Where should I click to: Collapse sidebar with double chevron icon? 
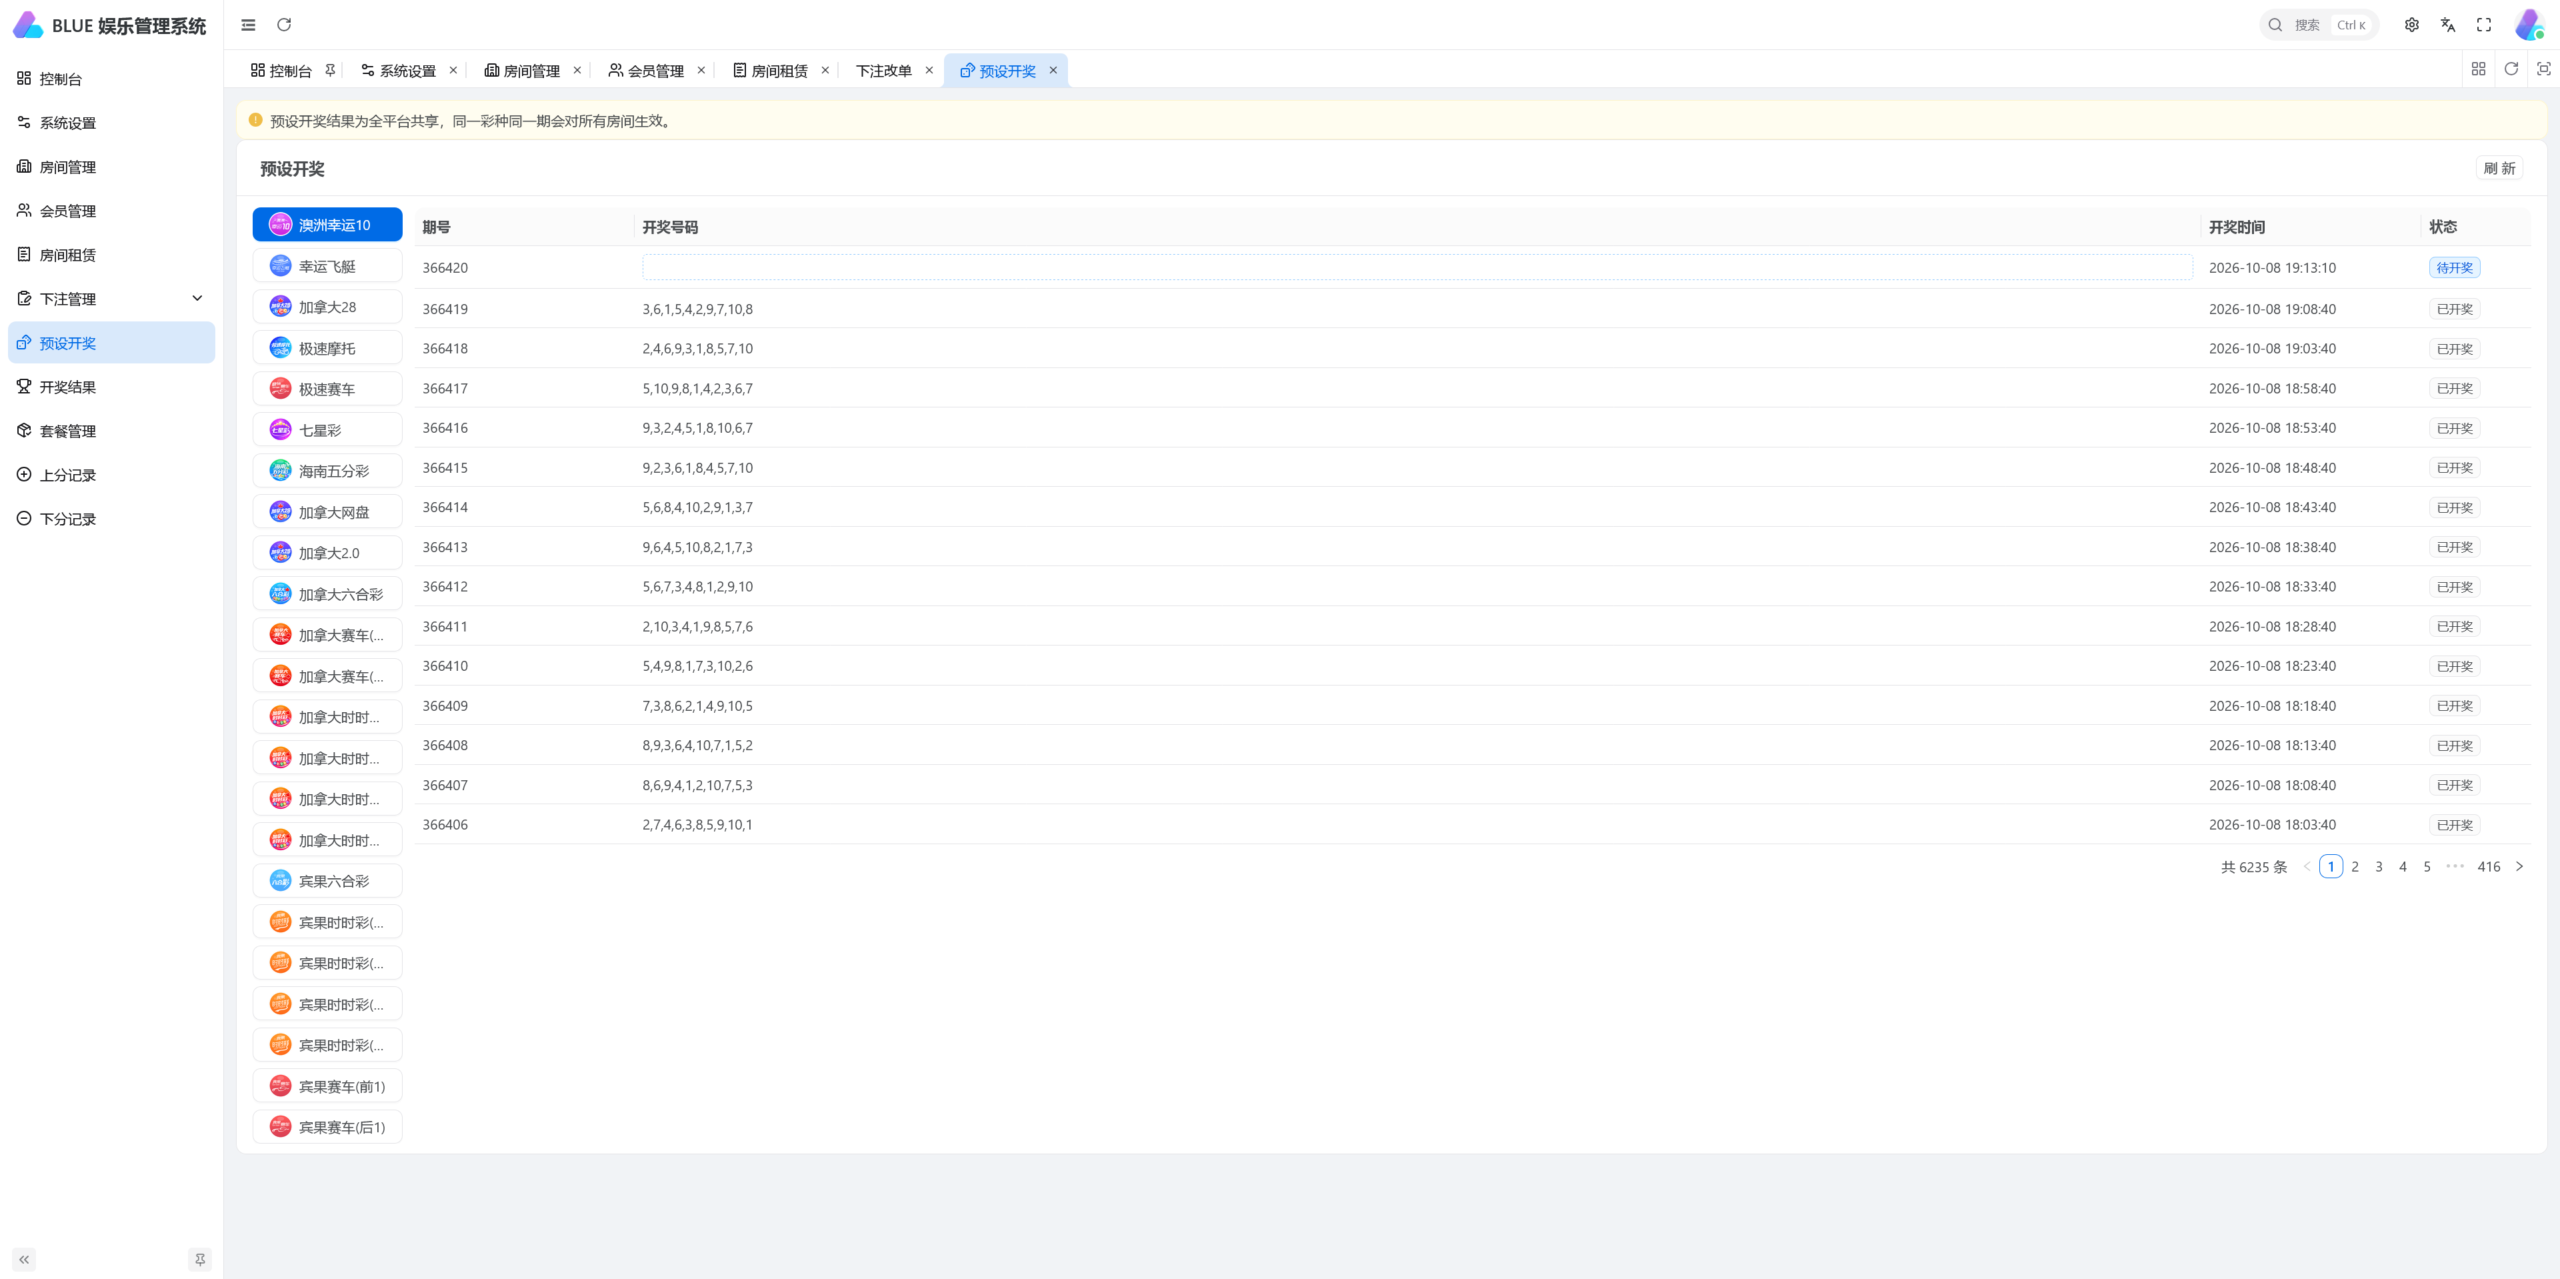point(24,1260)
